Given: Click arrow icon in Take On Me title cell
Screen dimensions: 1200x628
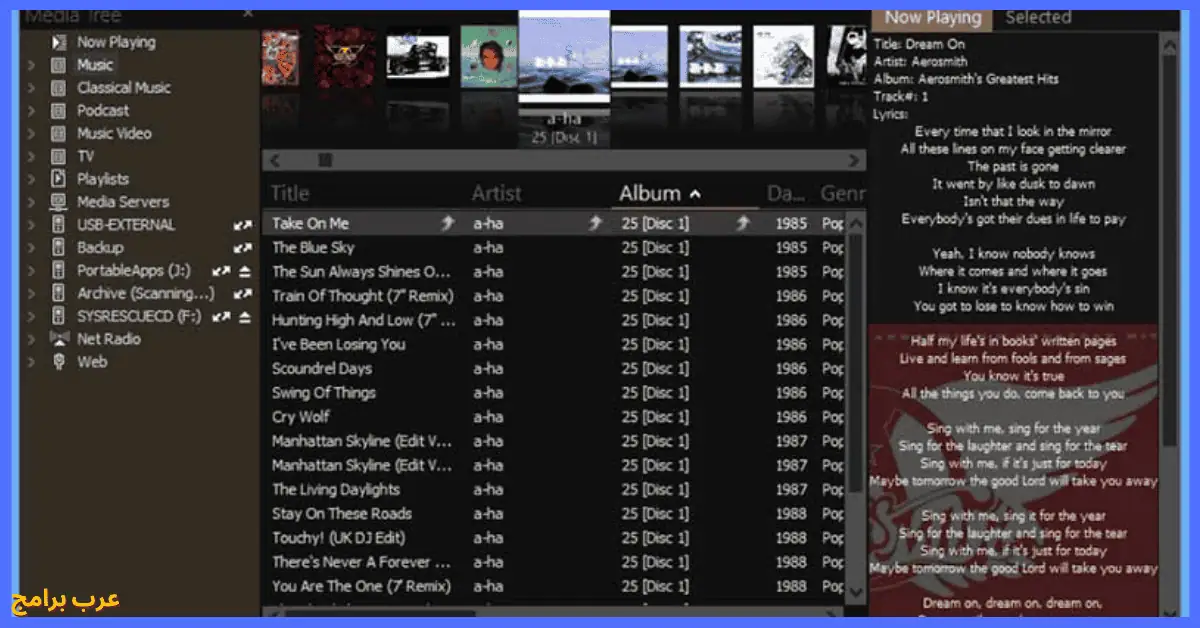Looking at the screenshot, I should pos(448,224).
